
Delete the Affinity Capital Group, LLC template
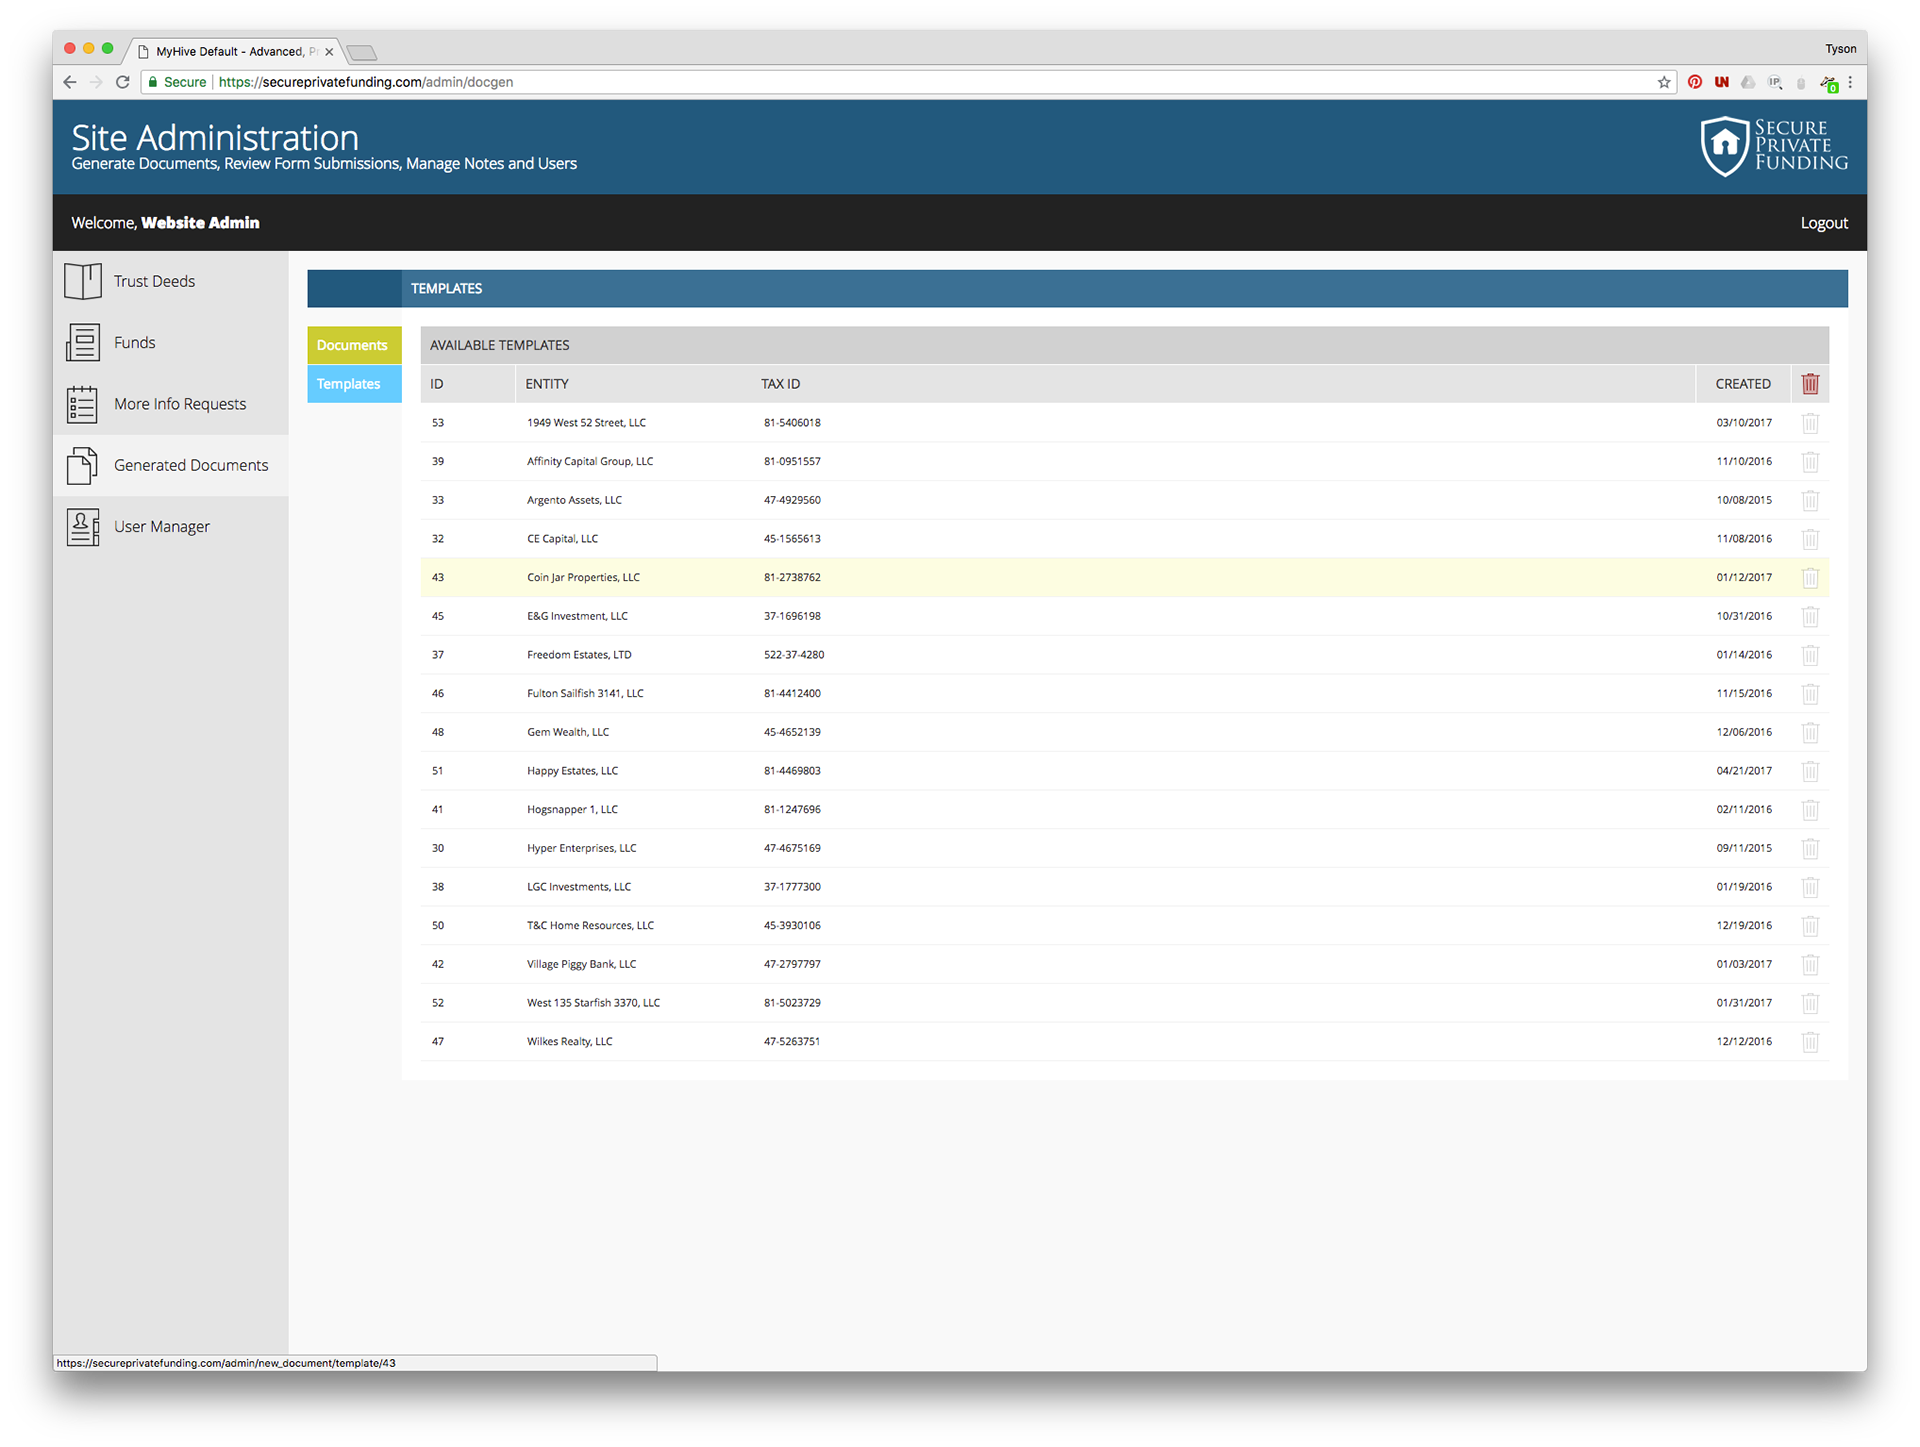pos(1810,462)
